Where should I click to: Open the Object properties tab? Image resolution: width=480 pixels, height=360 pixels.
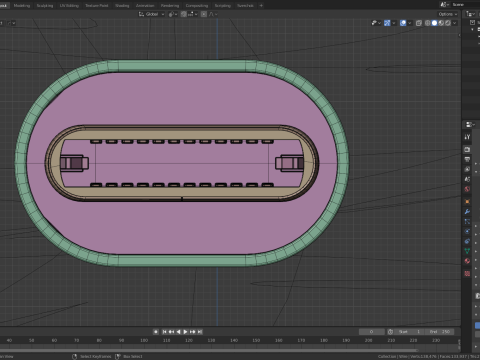(x=467, y=201)
